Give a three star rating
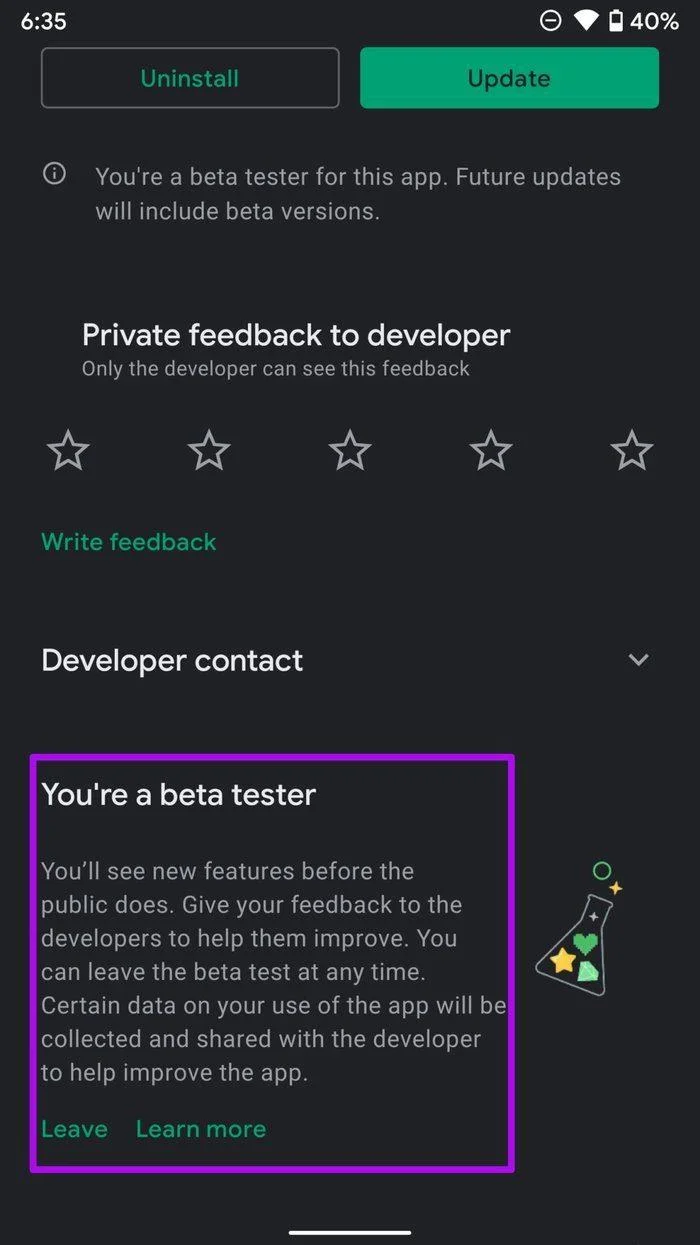 350,451
